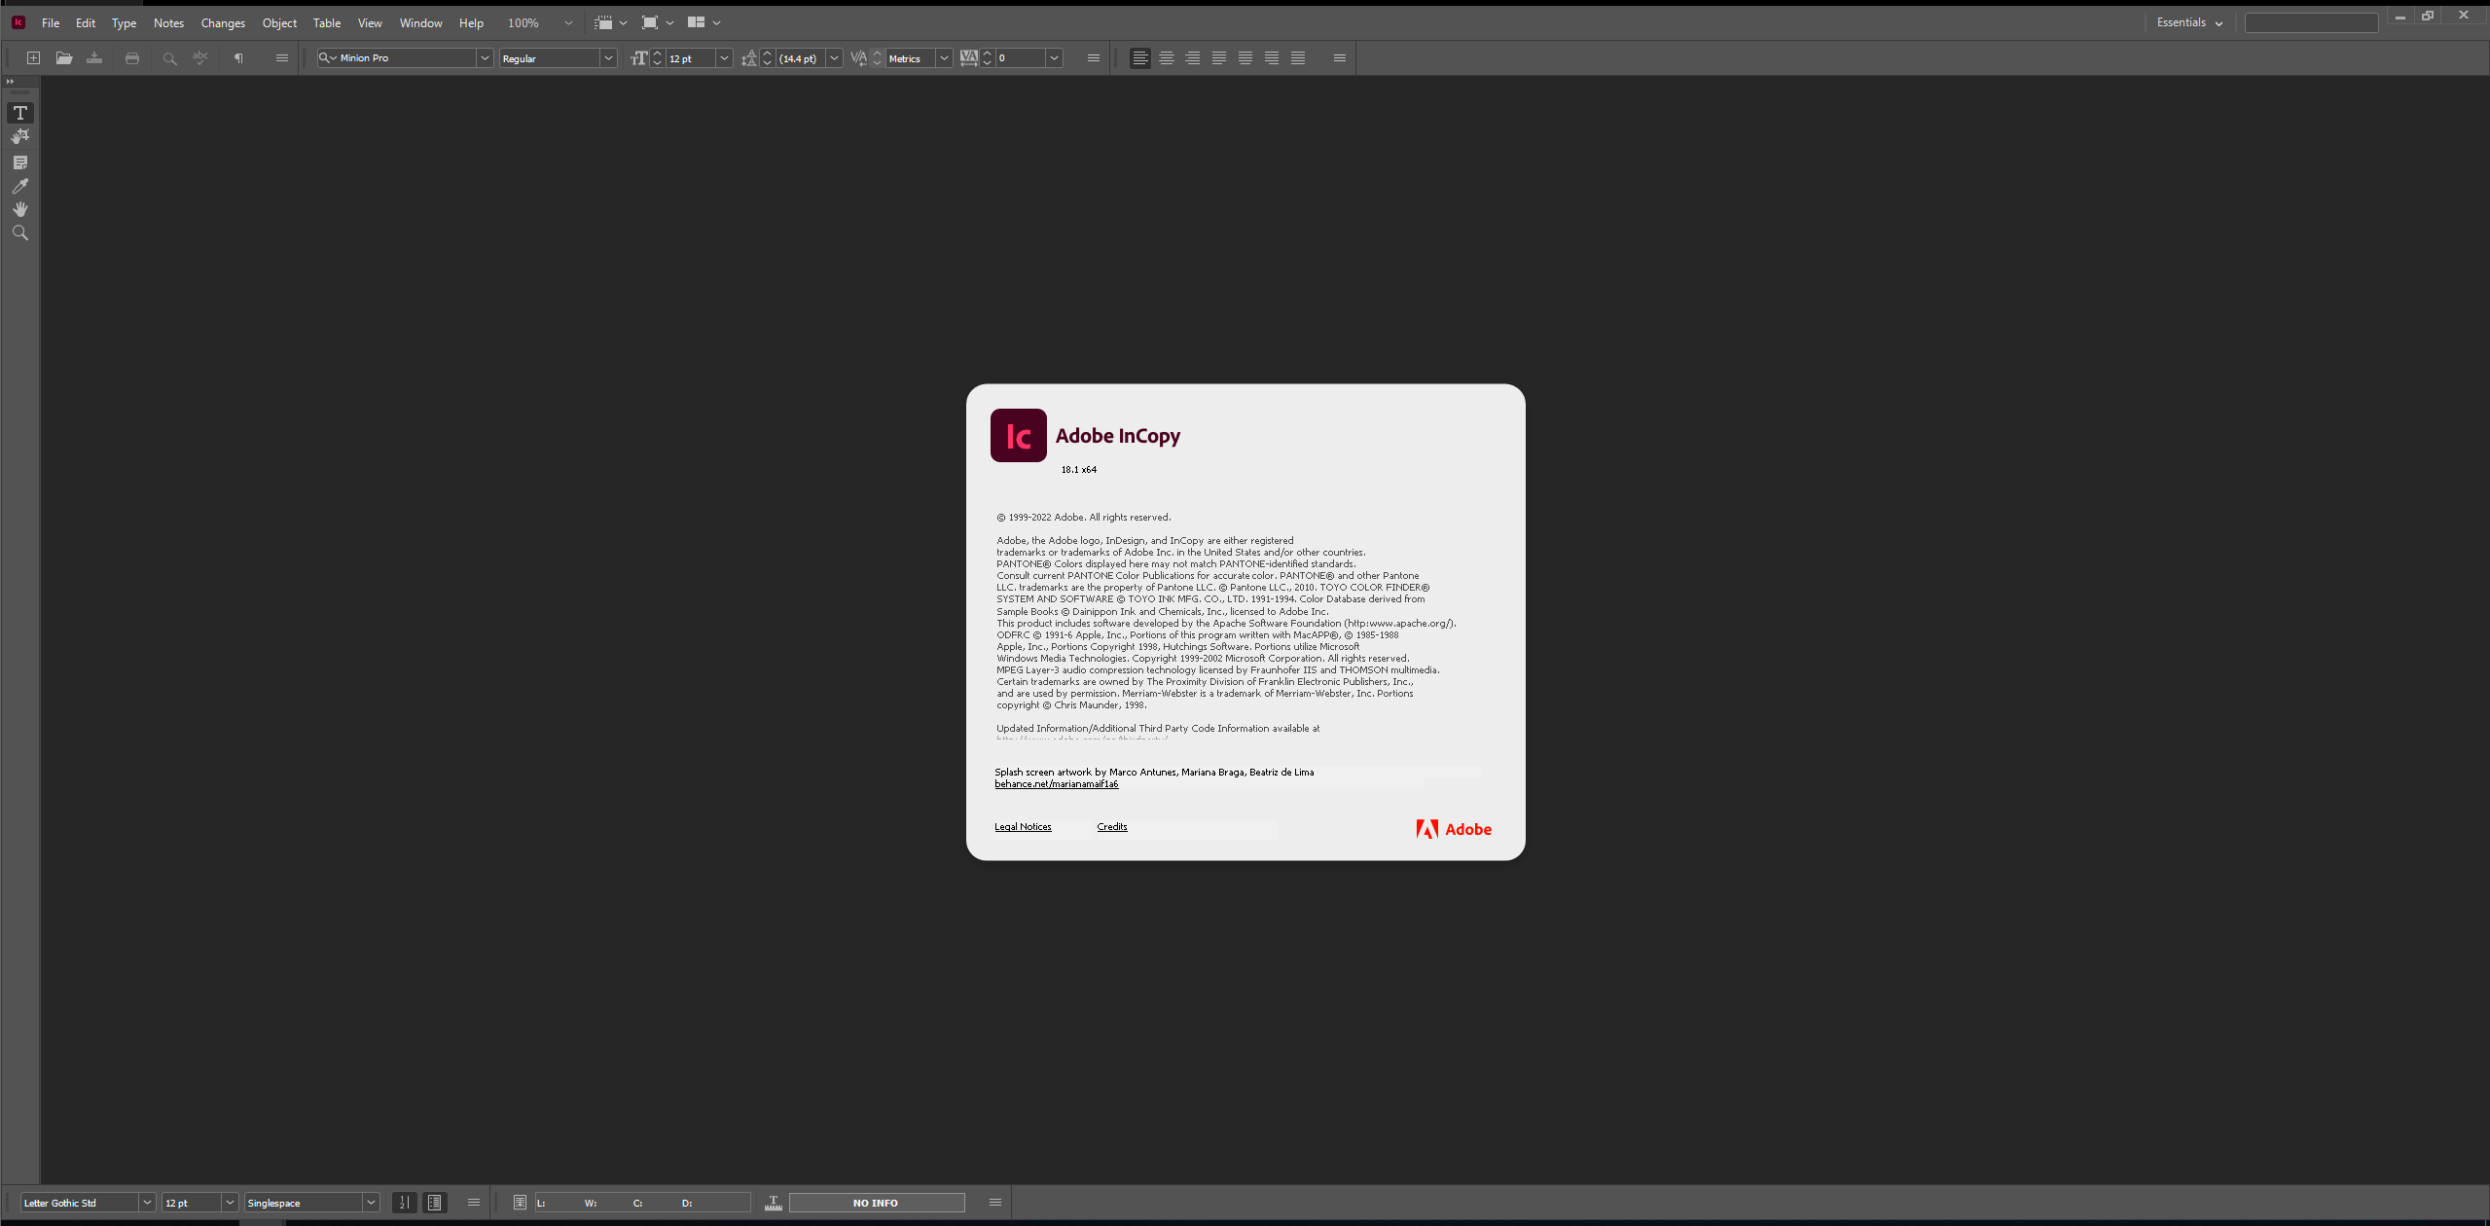Viewport: 2490px width, 1226px height.
Task: Toggle Align left paragraph button
Action: pos(1140,58)
